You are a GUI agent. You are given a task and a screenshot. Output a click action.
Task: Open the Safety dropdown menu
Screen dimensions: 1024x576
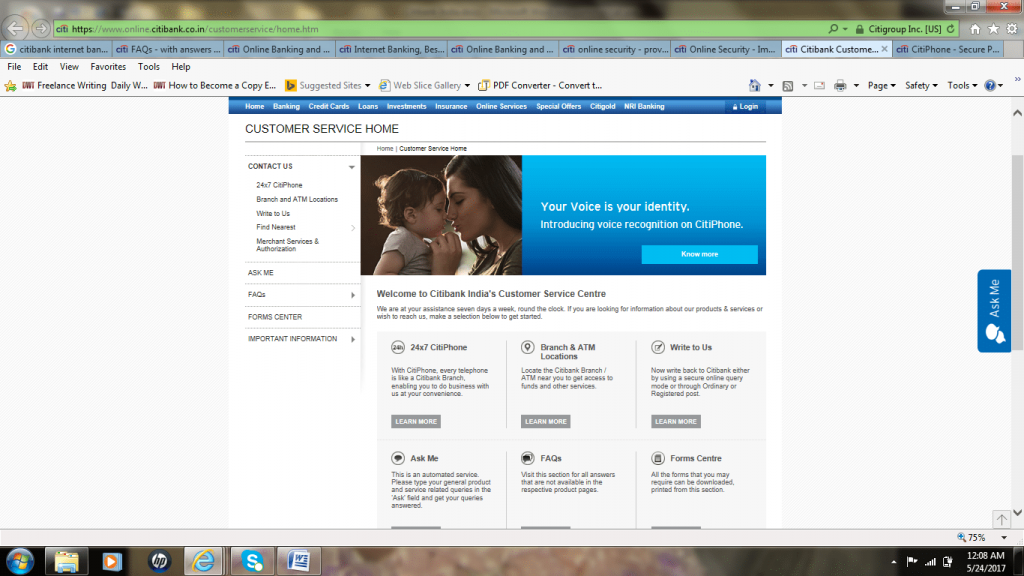916,85
